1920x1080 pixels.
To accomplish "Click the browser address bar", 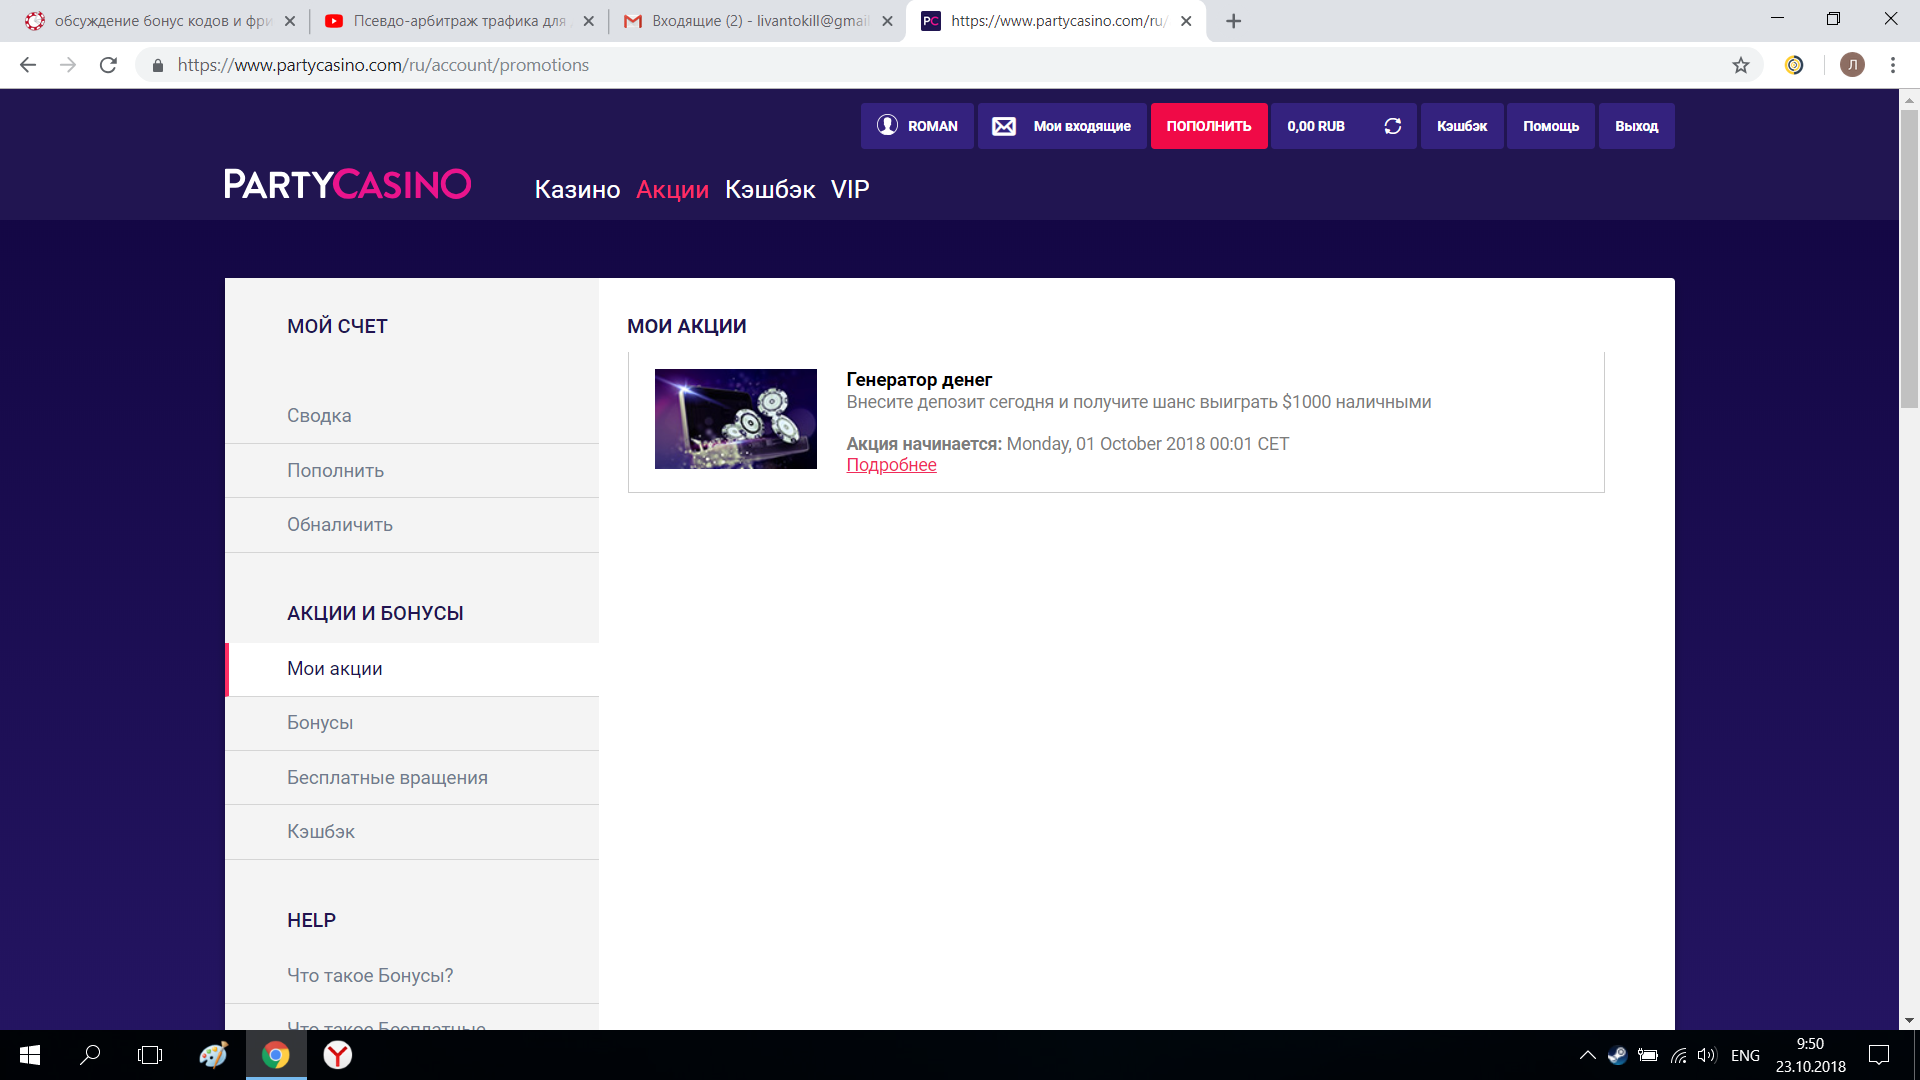I will (x=900, y=65).
